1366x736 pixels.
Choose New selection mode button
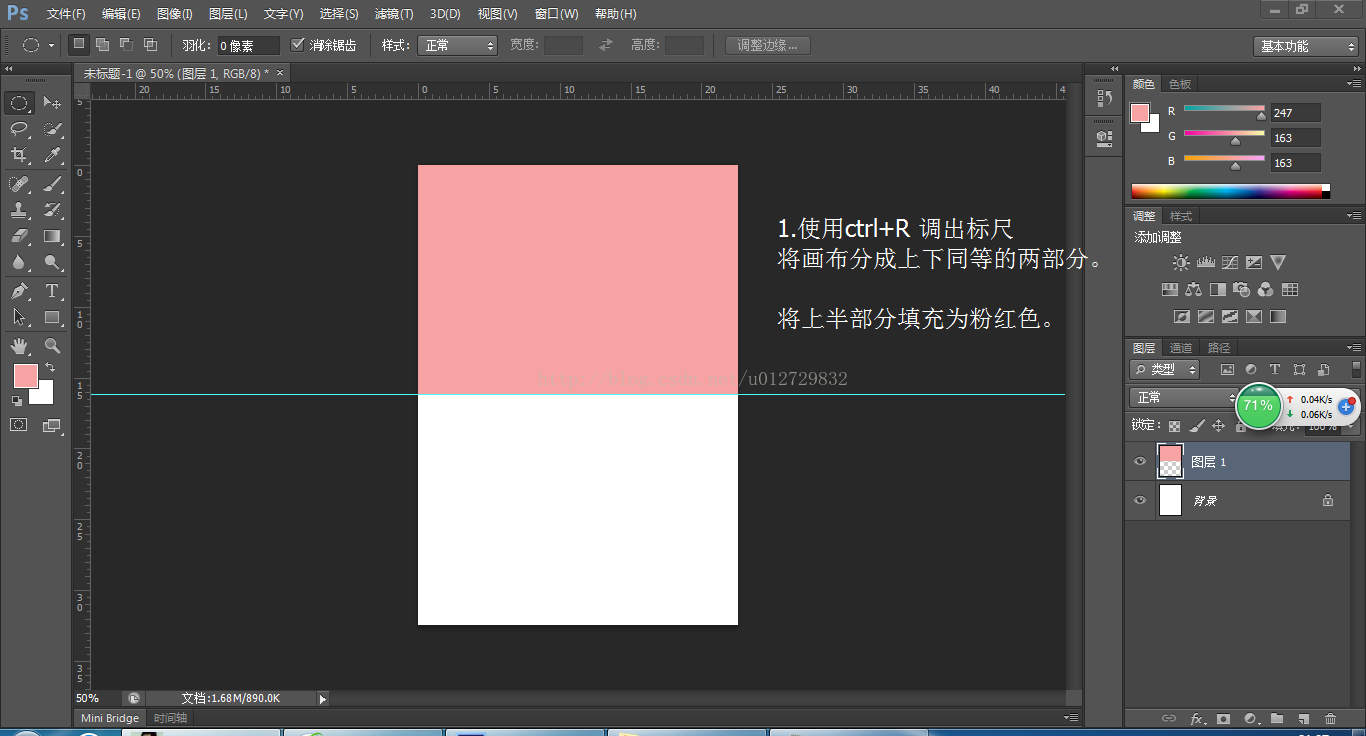tap(79, 45)
